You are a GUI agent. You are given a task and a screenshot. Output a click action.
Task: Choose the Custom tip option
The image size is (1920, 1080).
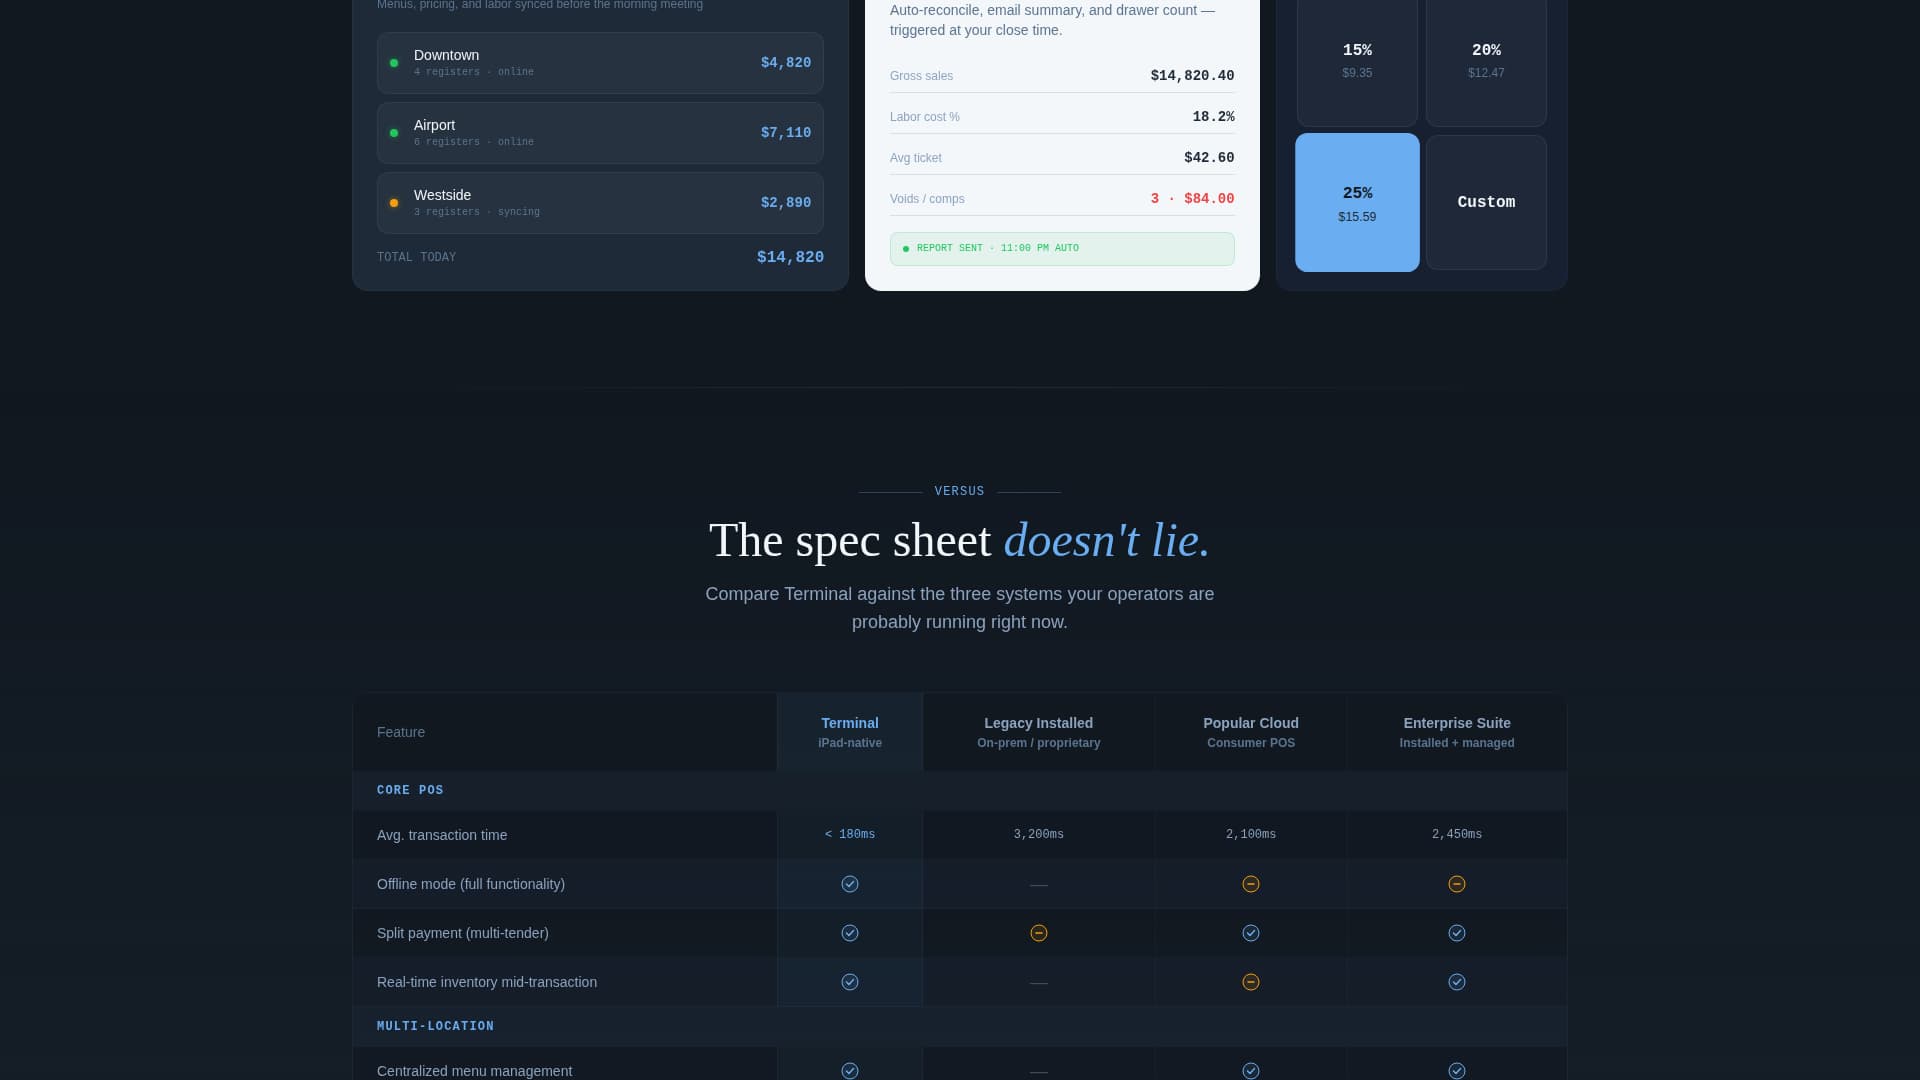pos(1486,203)
